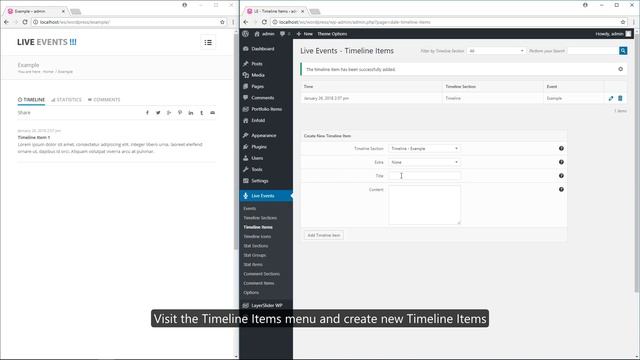Click New in the admin bar
This screenshot has height=360, width=640.
[x=304, y=34]
